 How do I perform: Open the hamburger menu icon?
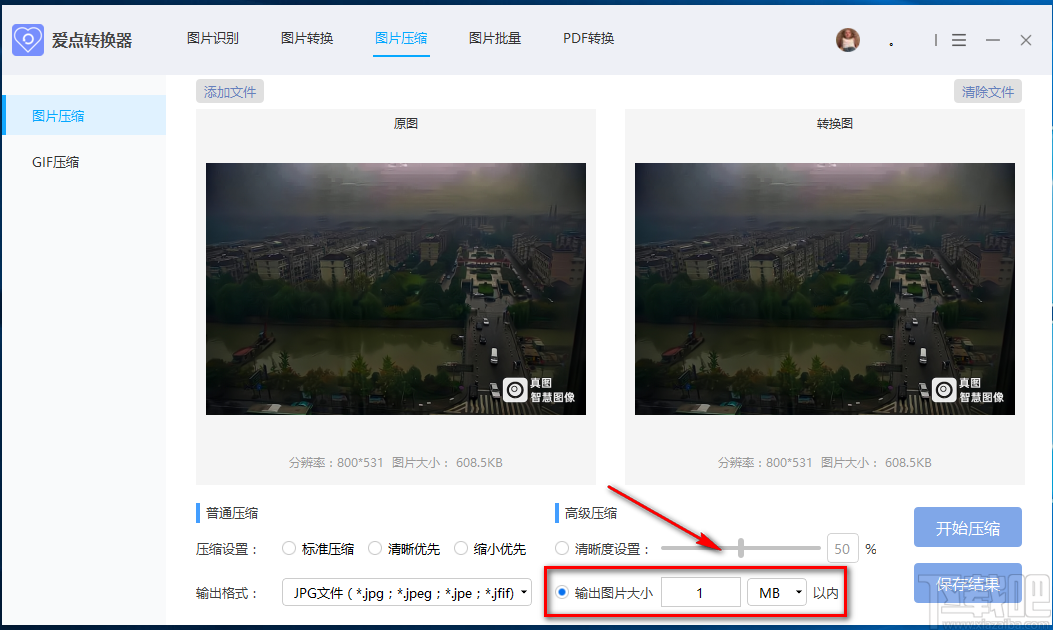[959, 40]
